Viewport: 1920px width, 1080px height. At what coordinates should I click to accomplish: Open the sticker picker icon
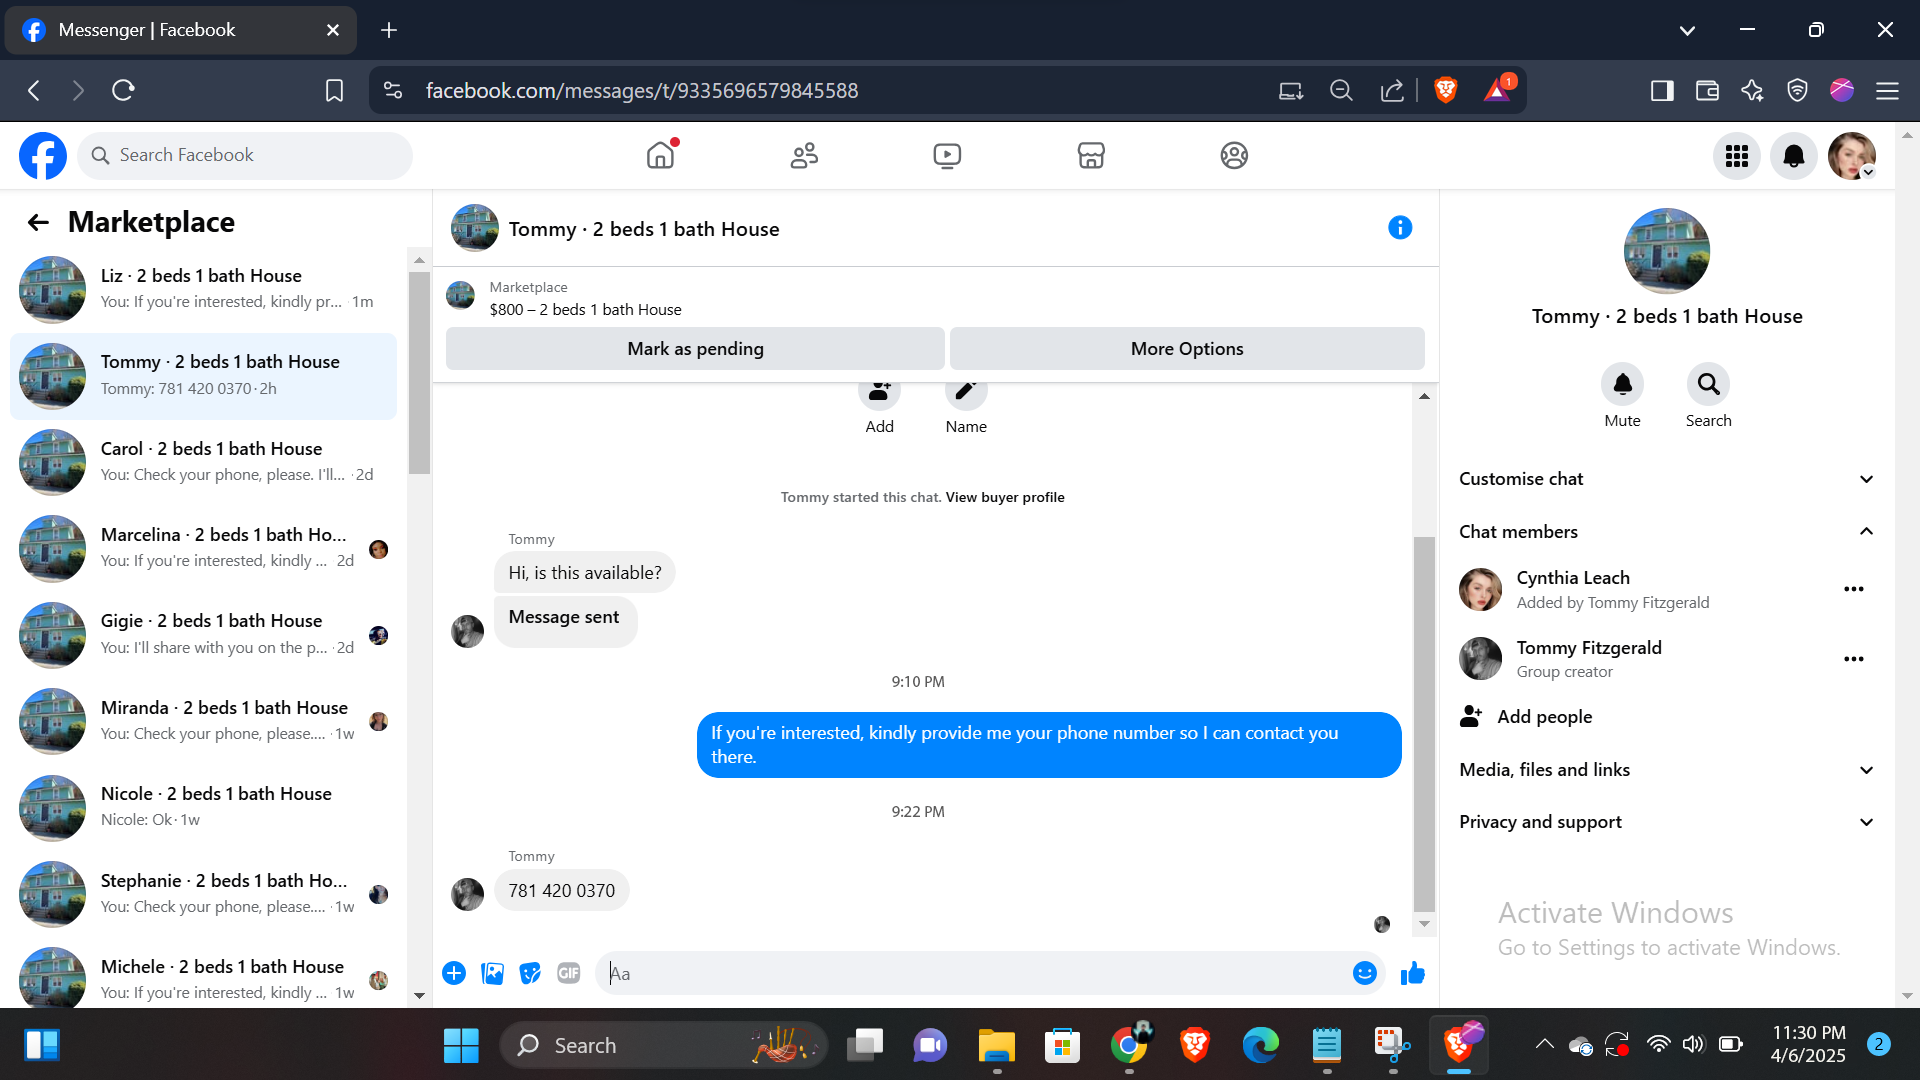click(x=530, y=973)
